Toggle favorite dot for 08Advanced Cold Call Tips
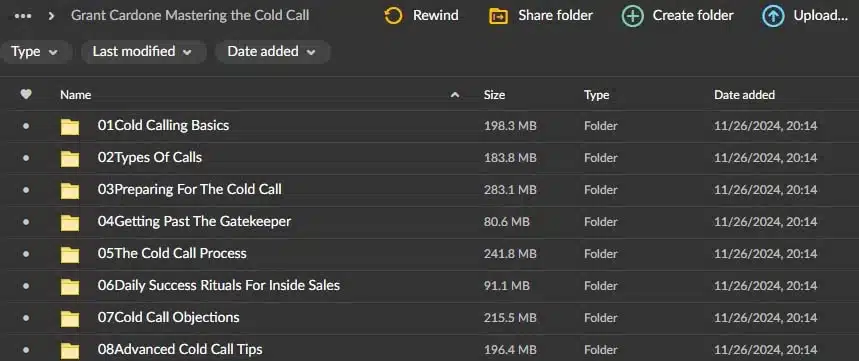The height and width of the screenshot is (361, 859). tap(26, 349)
